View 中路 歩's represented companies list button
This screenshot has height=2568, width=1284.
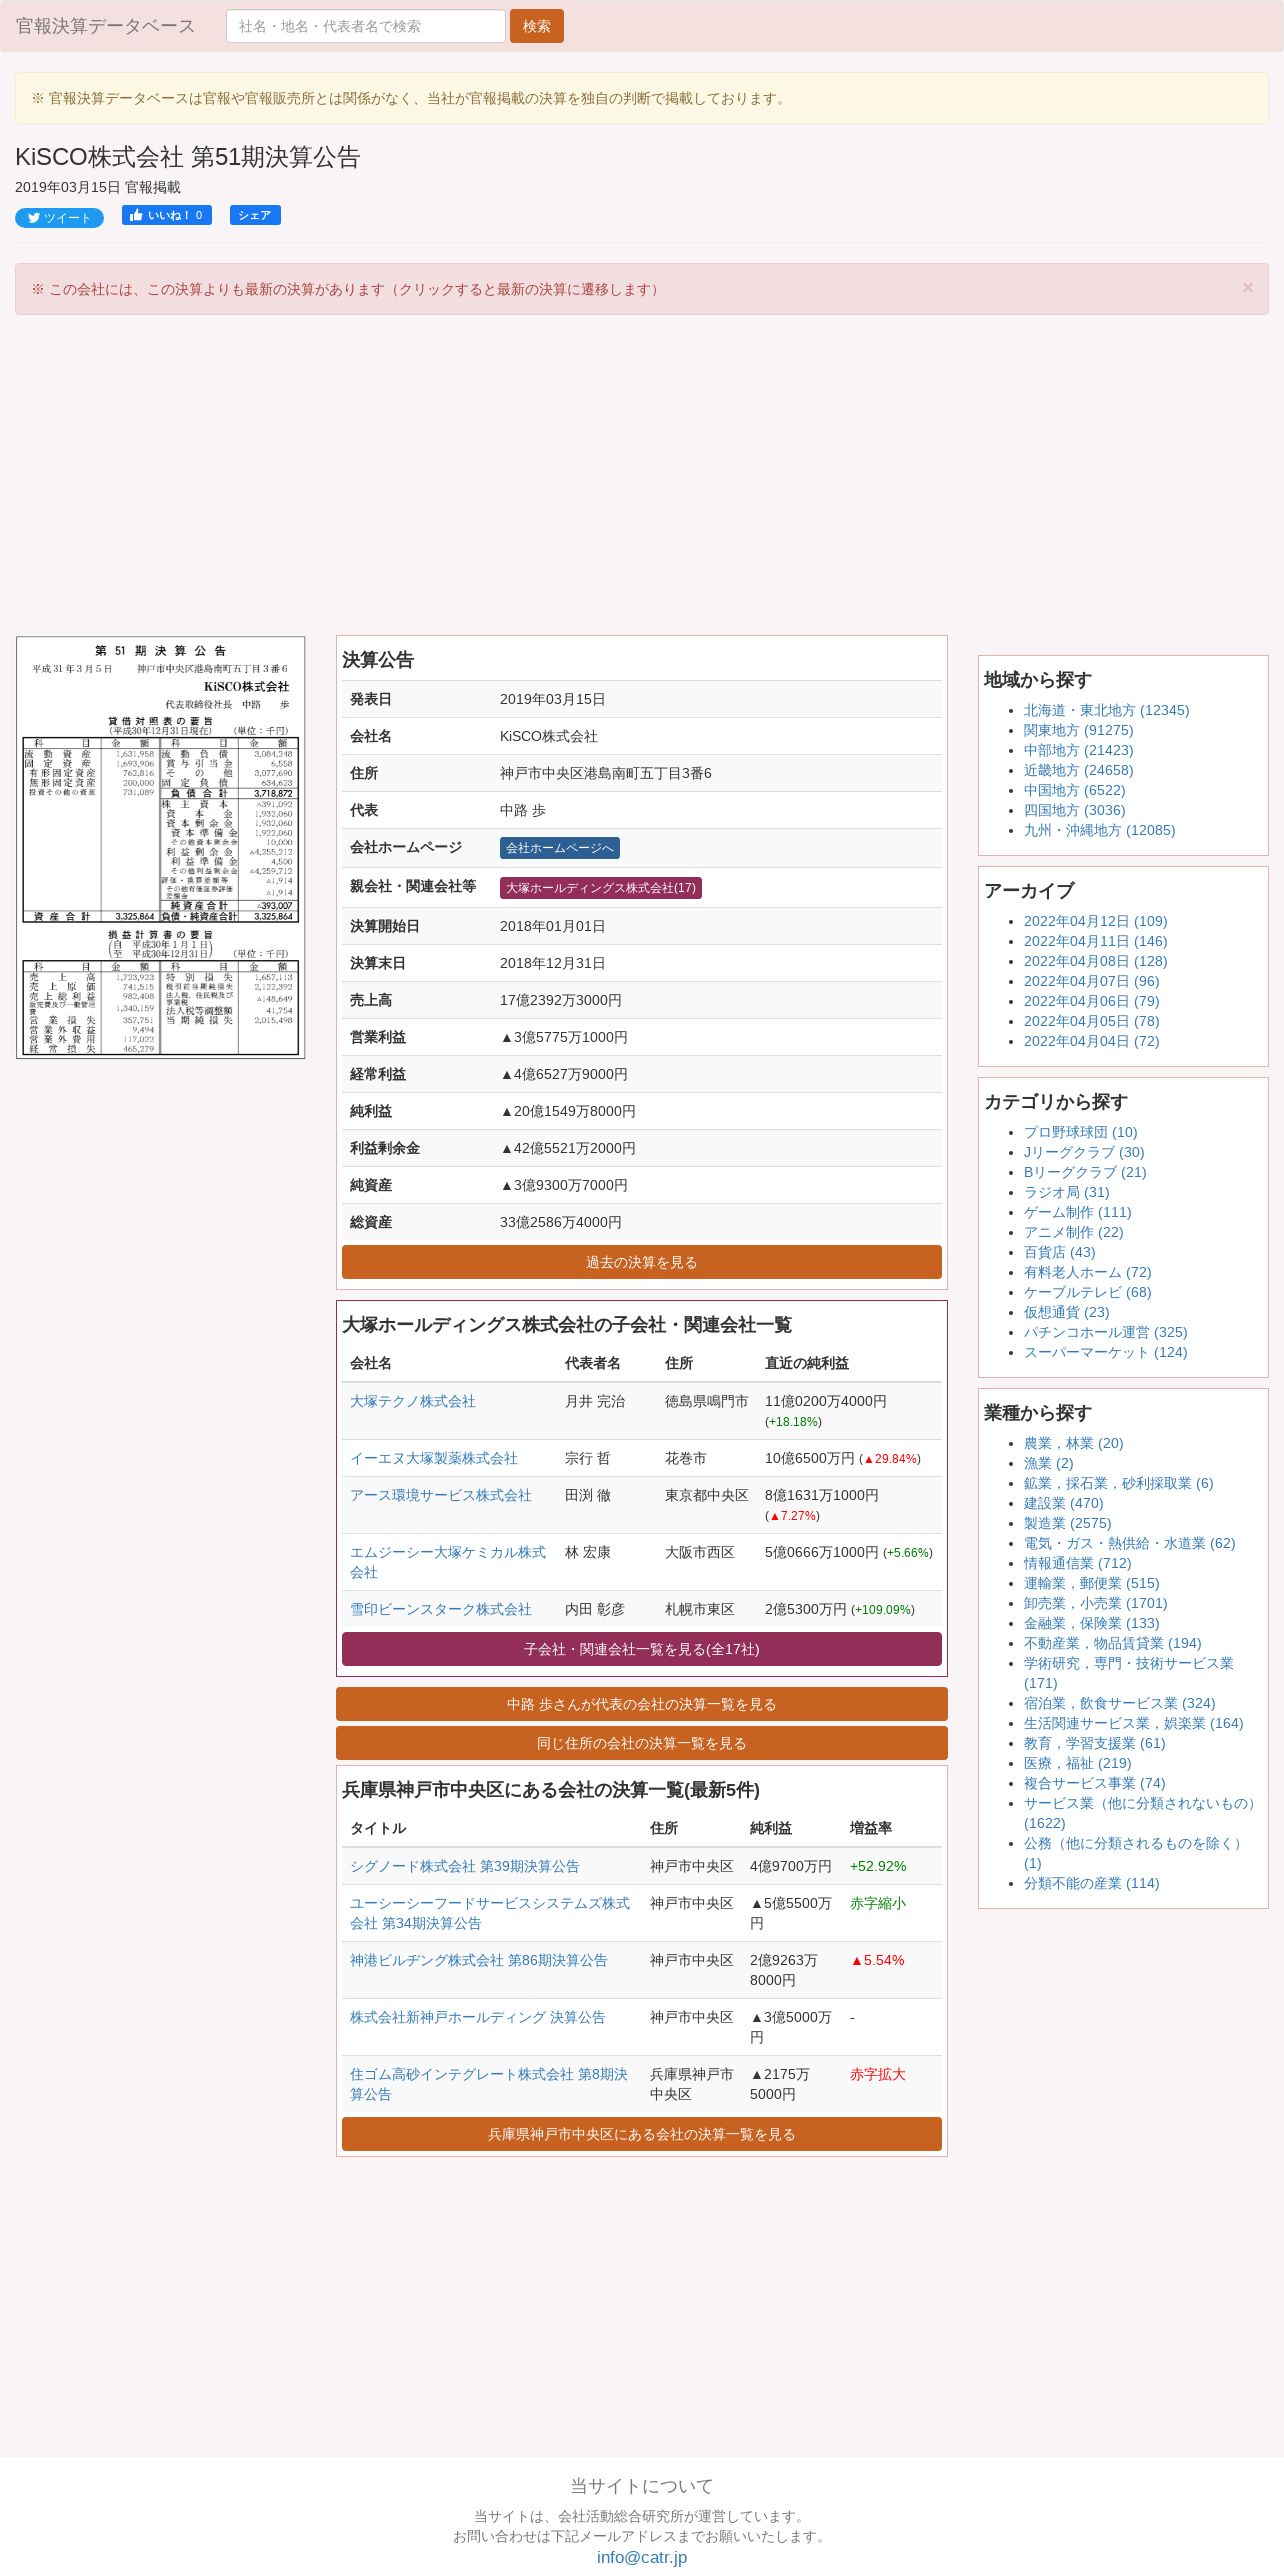pyautogui.click(x=642, y=1704)
